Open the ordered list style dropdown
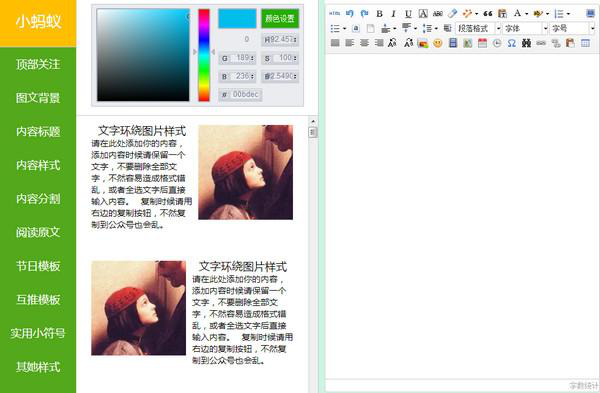The width and height of the screenshot is (600, 393). tap(568, 14)
